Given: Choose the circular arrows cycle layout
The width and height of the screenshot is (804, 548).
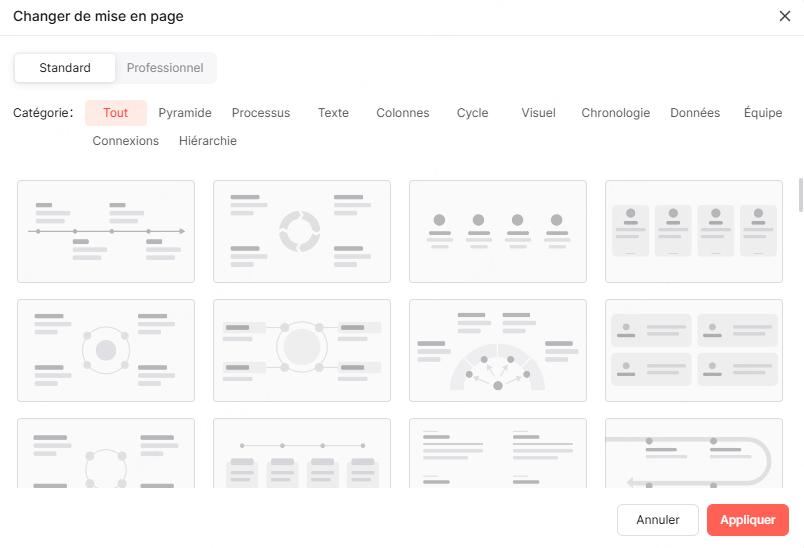Looking at the screenshot, I should click(x=301, y=231).
